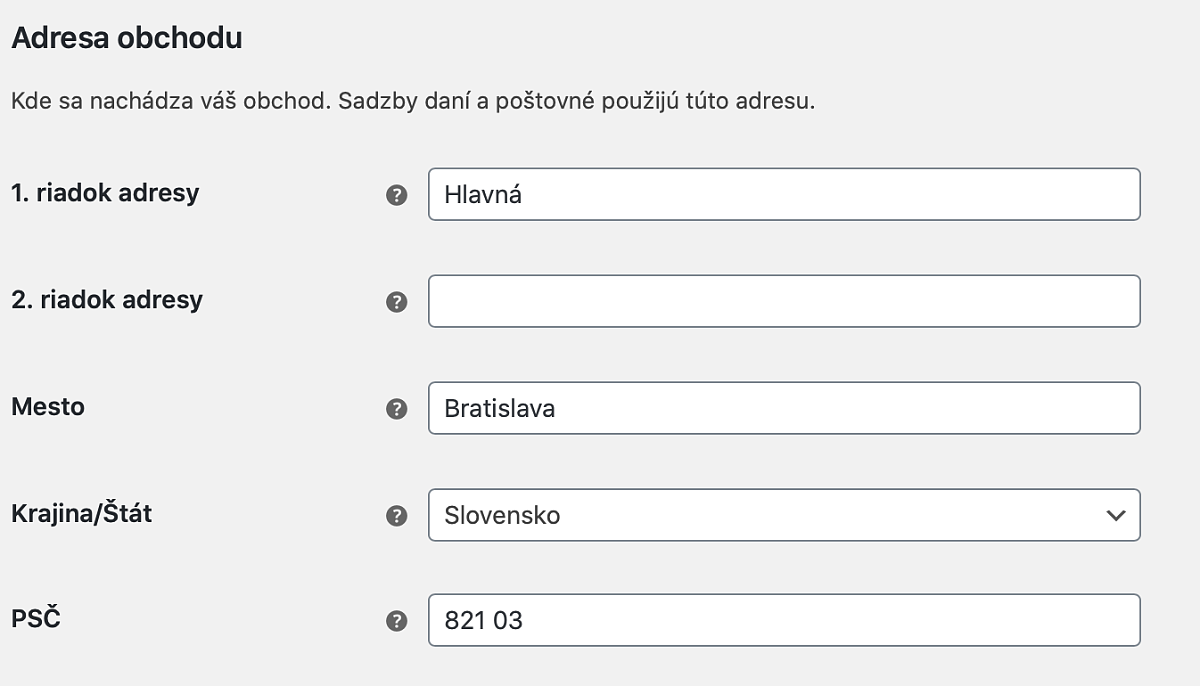Click the 'Mesto' label text
The image size is (1200, 686).
48,406
